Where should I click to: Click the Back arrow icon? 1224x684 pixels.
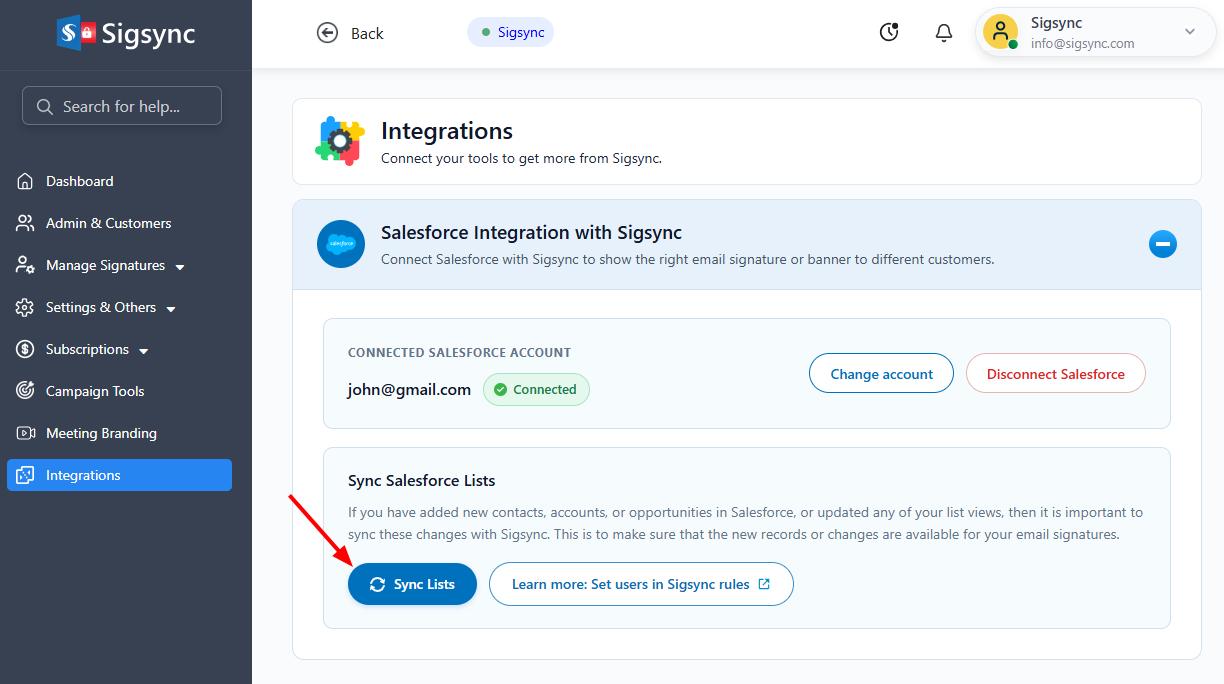click(x=327, y=33)
